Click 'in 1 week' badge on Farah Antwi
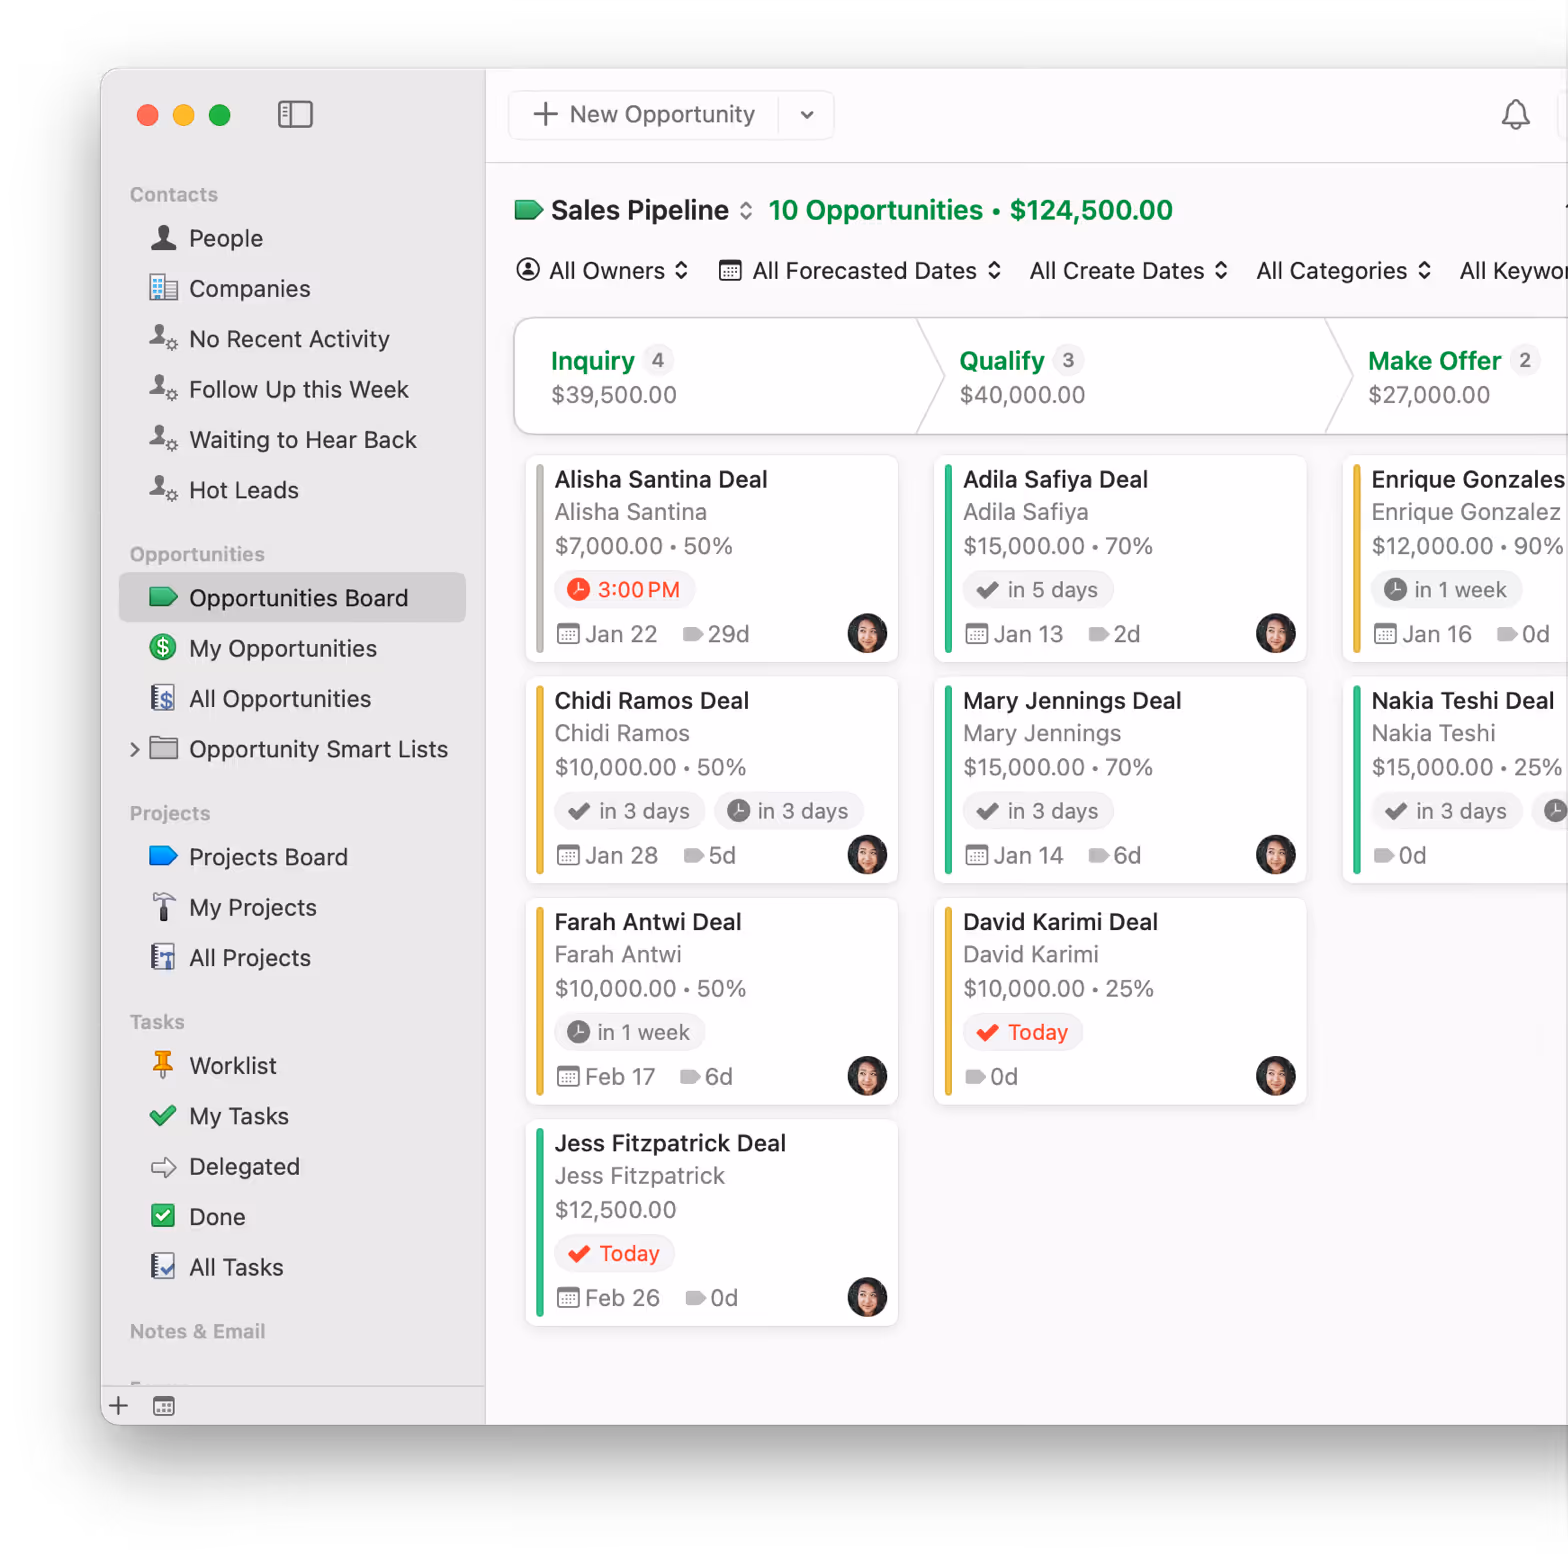This screenshot has width=1568, height=1558. [x=630, y=1032]
